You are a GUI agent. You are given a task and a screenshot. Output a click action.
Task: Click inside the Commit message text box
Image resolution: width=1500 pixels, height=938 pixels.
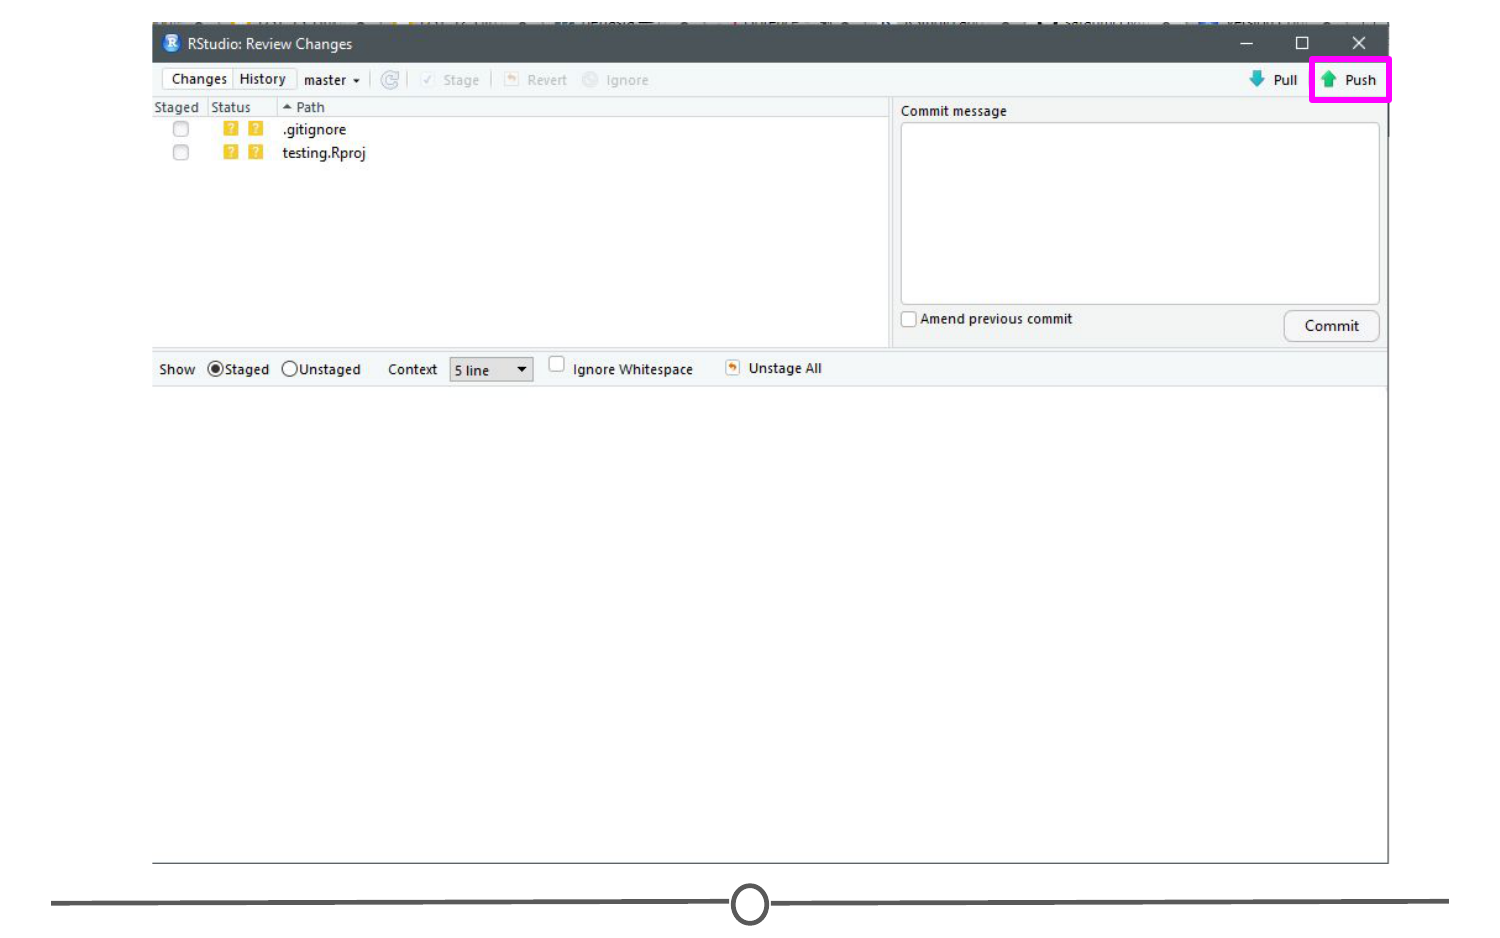1139,213
